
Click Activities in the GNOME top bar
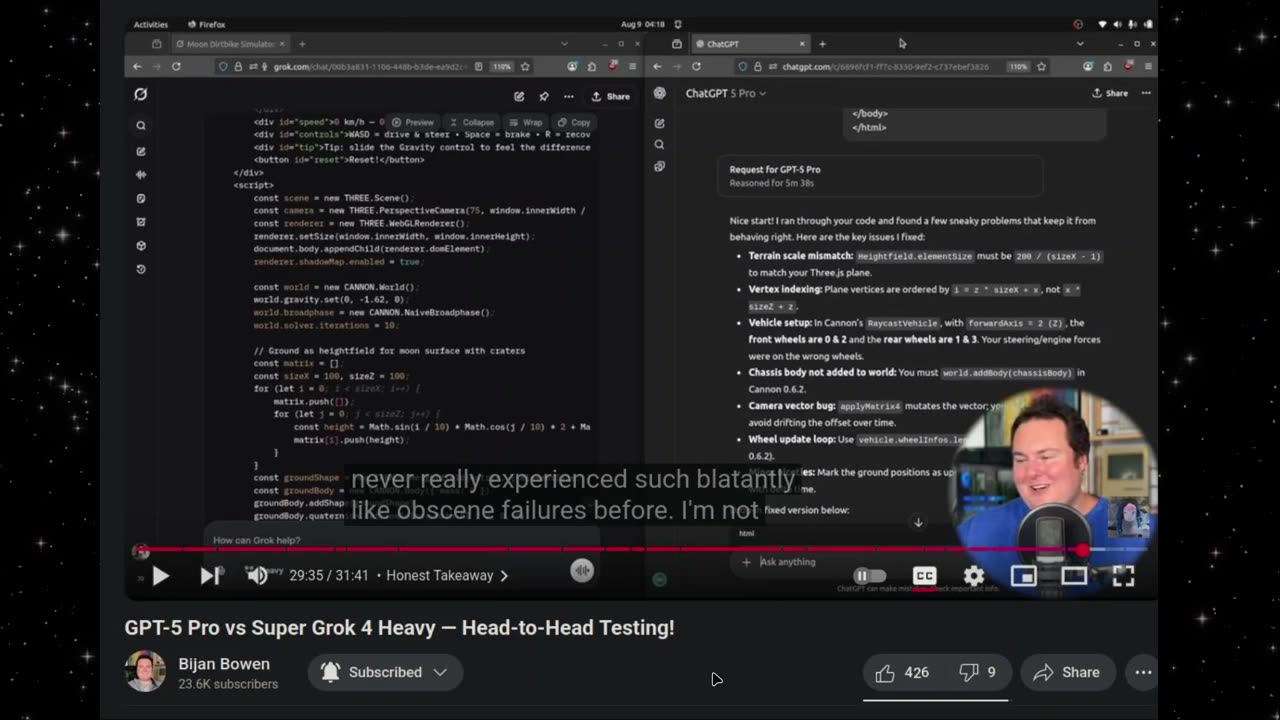151,24
